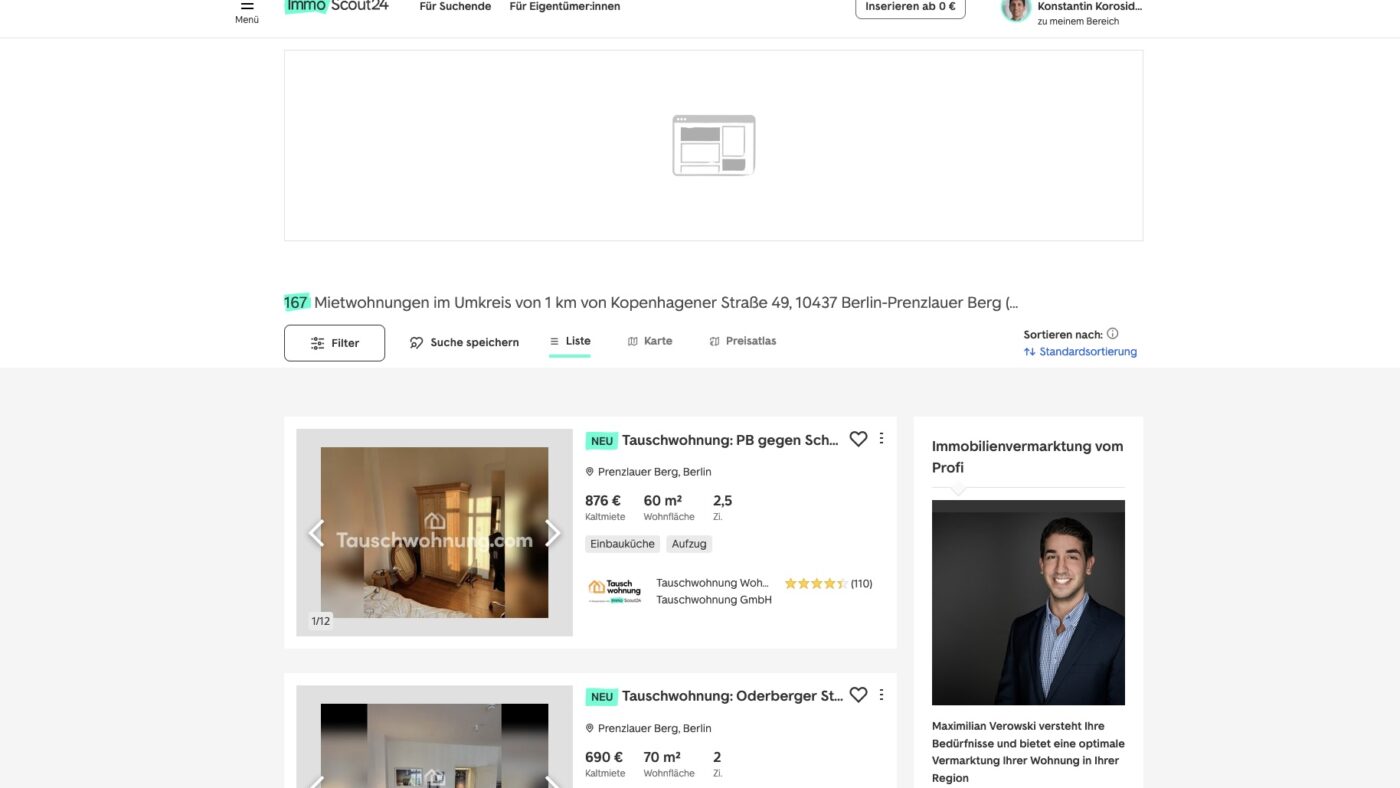Viewport: 1400px width, 788px height.
Task: Favorite the PB gegen listing with the heart
Action: click(858, 439)
